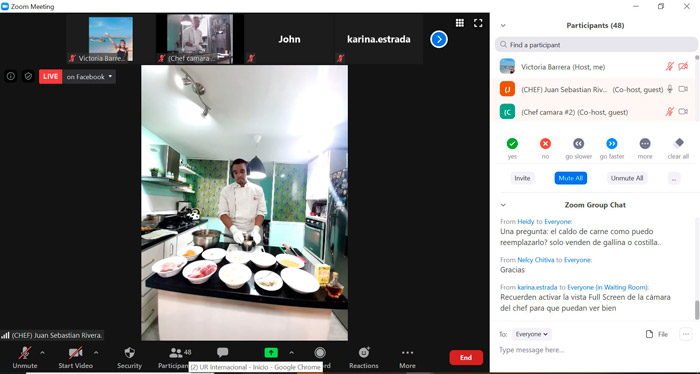
Task: Open the encryption shield icon
Action: pos(28,76)
